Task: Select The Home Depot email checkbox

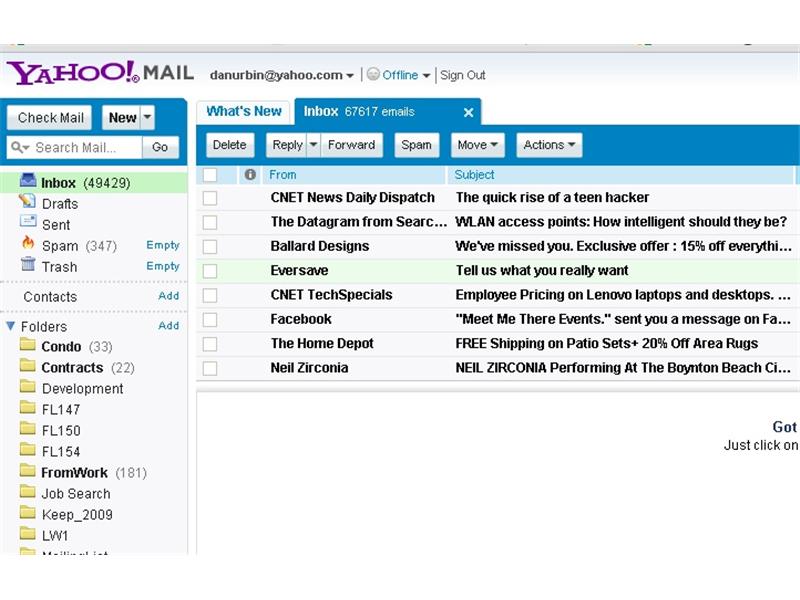Action: coord(210,344)
